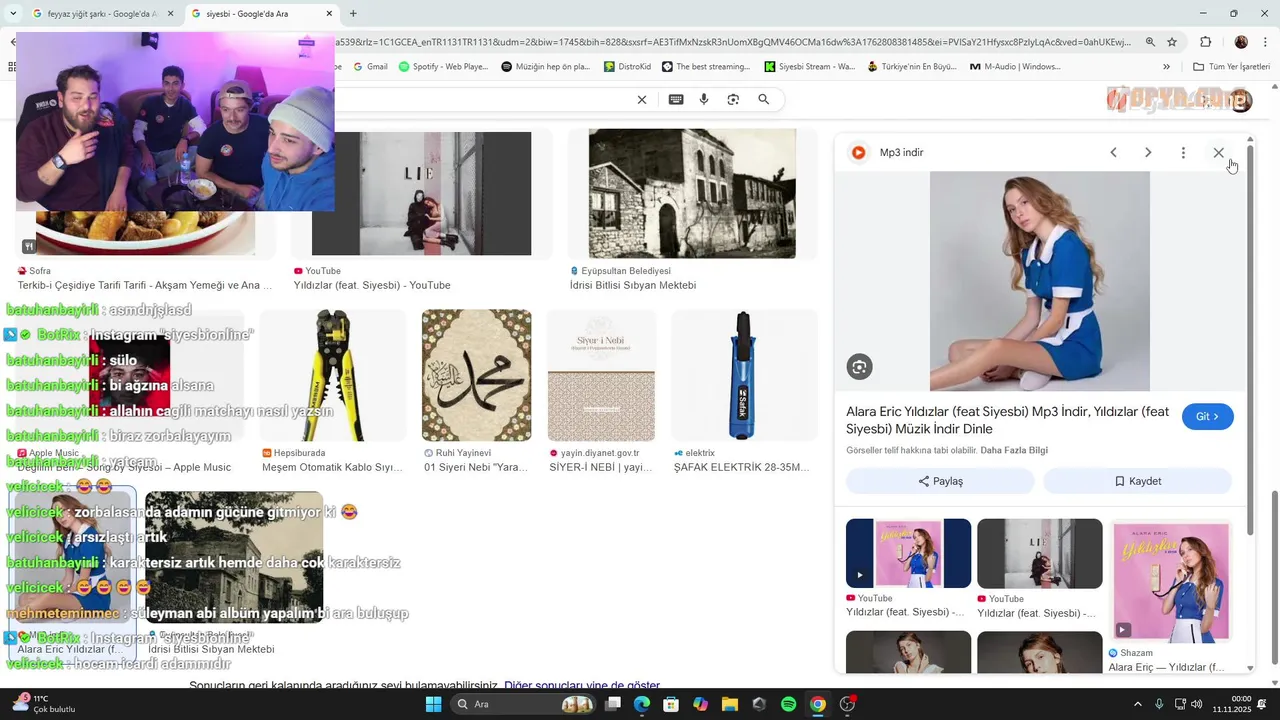The image size is (1280, 720).
Task: Open Copilot from the taskbar
Action: (x=700, y=704)
